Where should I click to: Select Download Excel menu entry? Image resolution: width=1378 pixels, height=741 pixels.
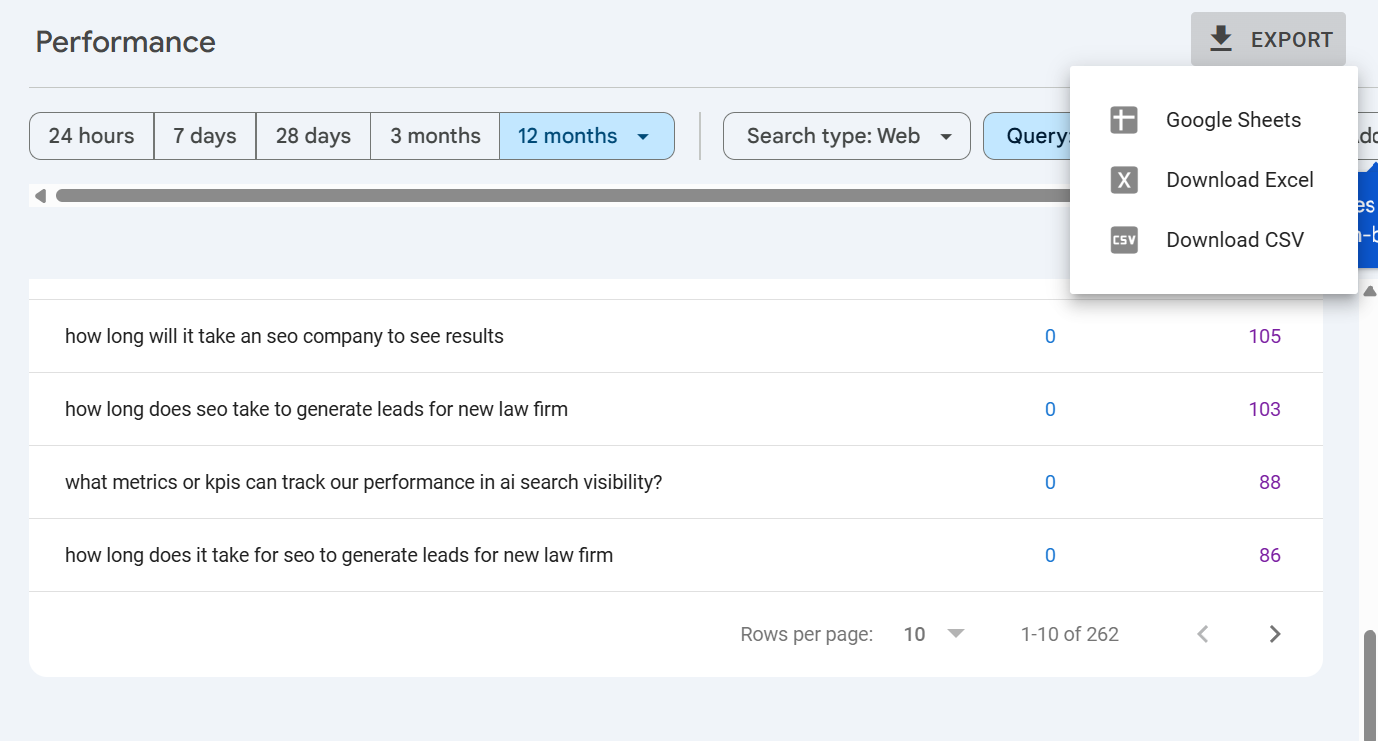click(1239, 180)
